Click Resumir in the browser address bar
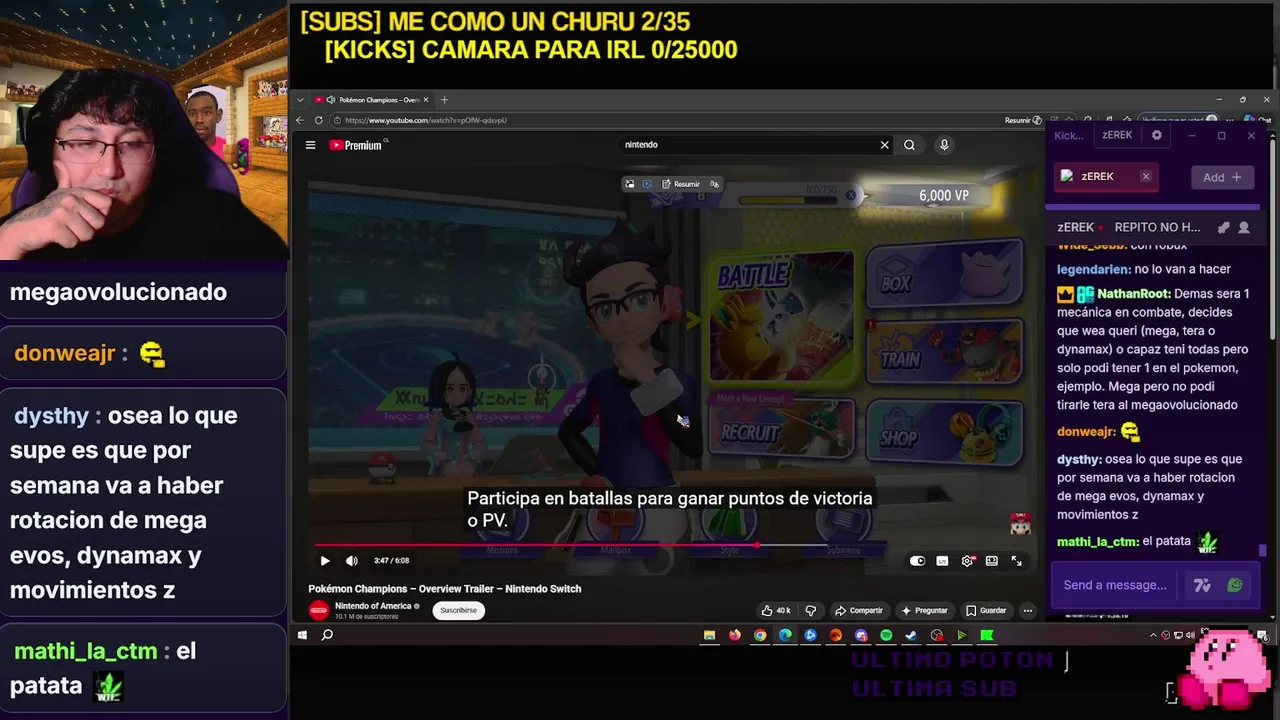The image size is (1280, 720). point(1023,120)
